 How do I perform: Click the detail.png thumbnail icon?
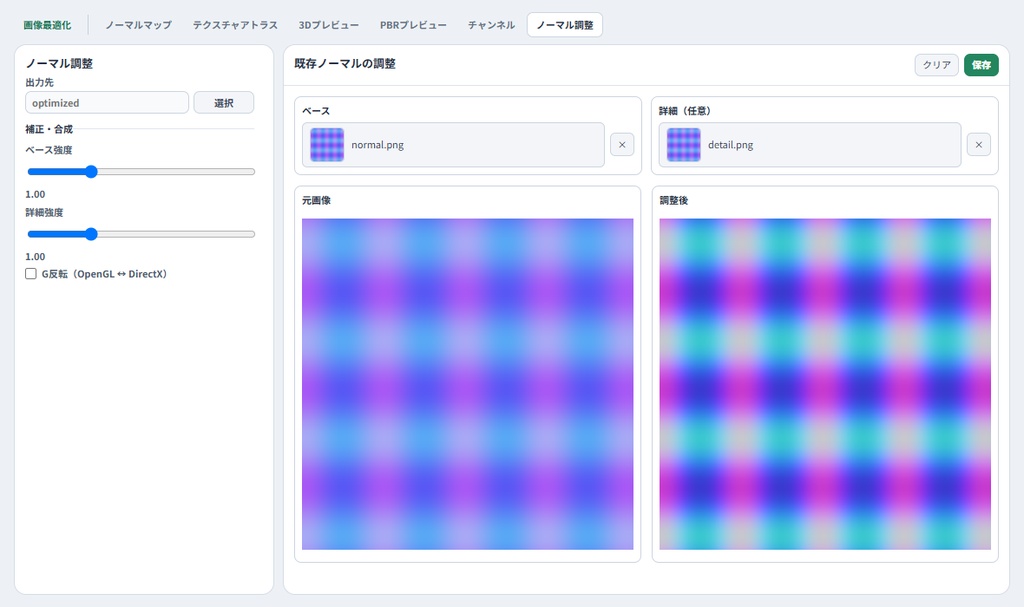683,145
